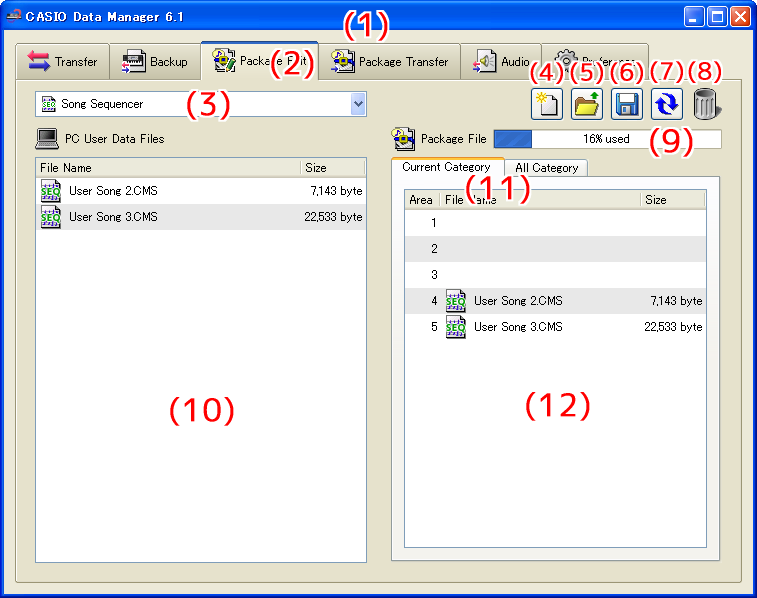This screenshot has width=757, height=598.
Task: Open the Package Transfer tab
Action: point(389,61)
